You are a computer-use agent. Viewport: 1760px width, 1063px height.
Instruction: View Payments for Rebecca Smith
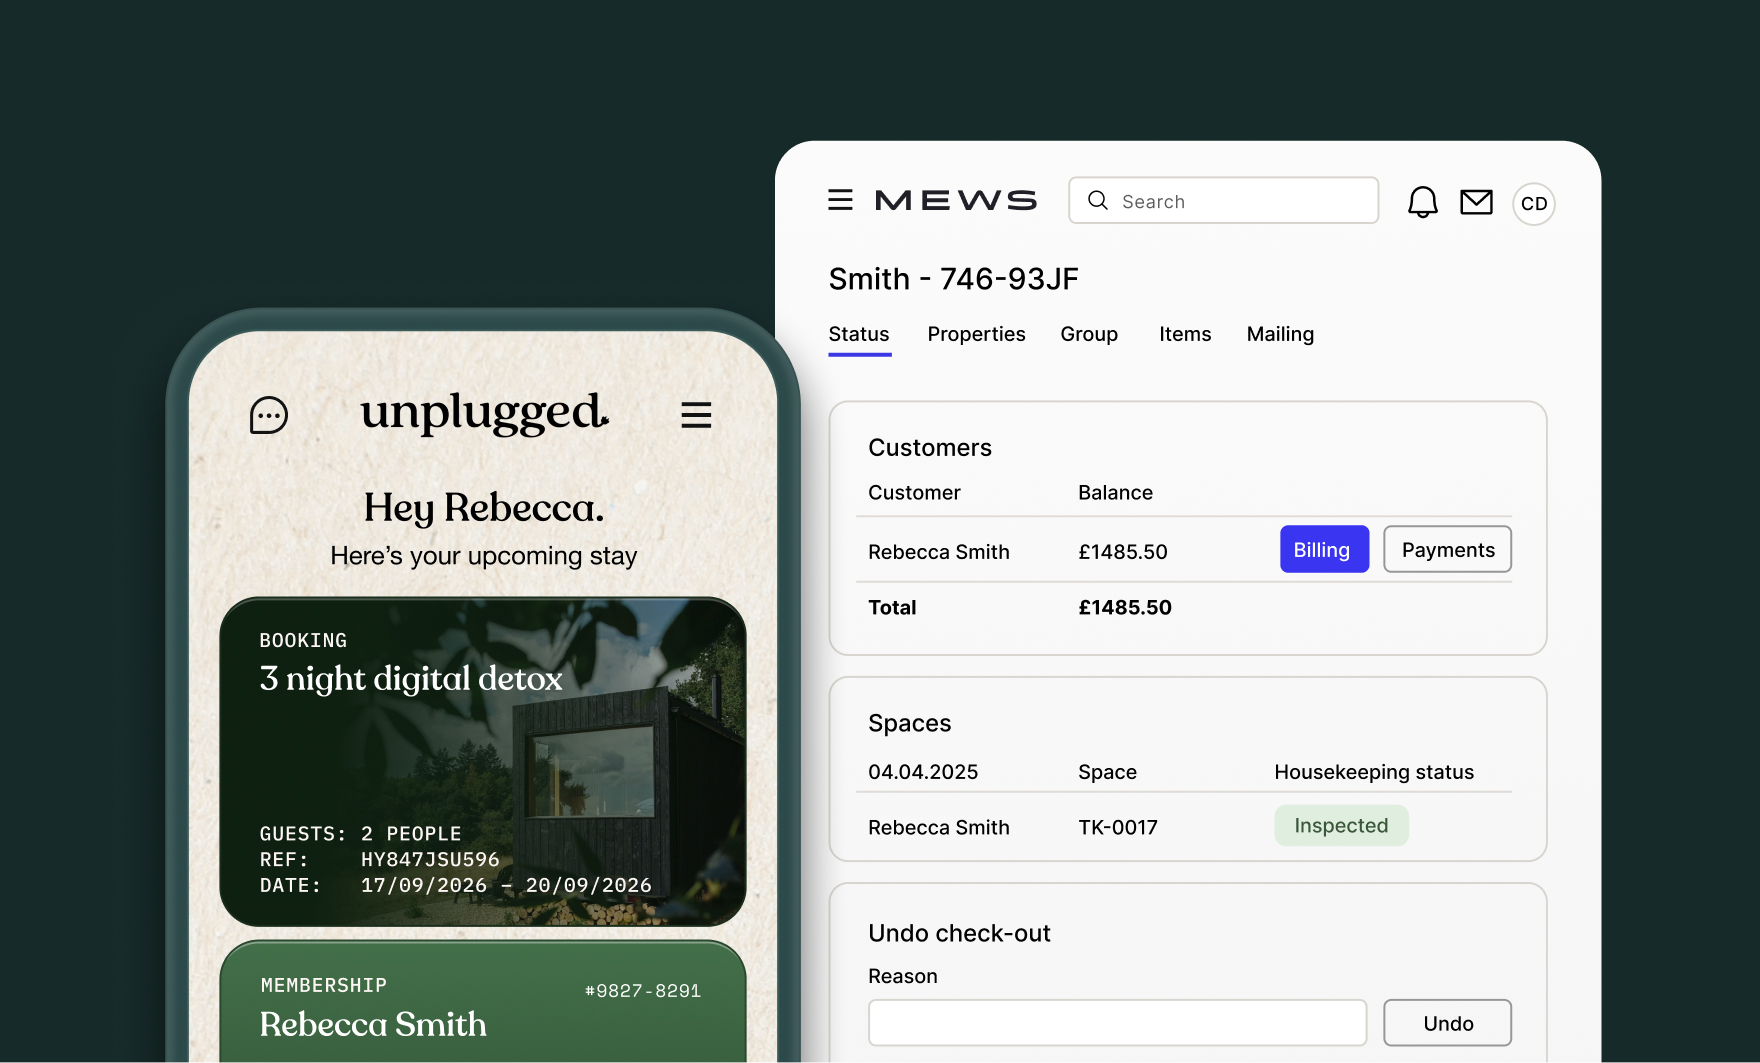(1447, 549)
